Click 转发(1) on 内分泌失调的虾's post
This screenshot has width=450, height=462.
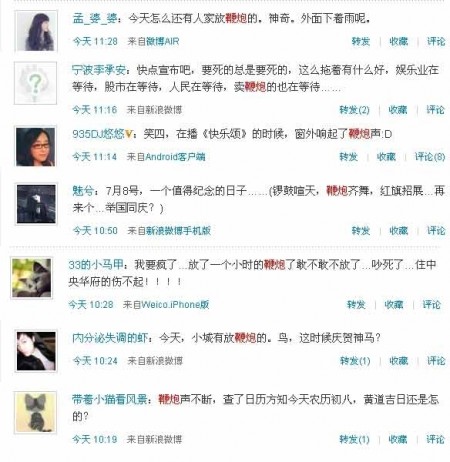[355, 361]
